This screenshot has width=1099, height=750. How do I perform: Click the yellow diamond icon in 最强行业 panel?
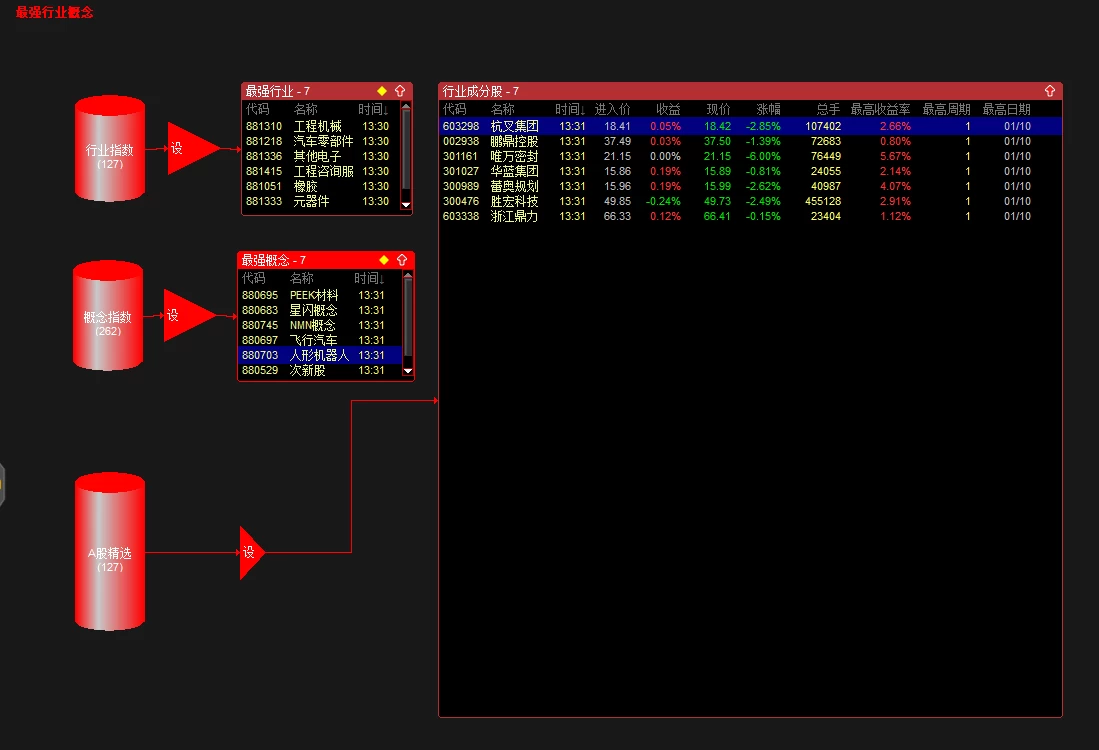pos(382,91)
